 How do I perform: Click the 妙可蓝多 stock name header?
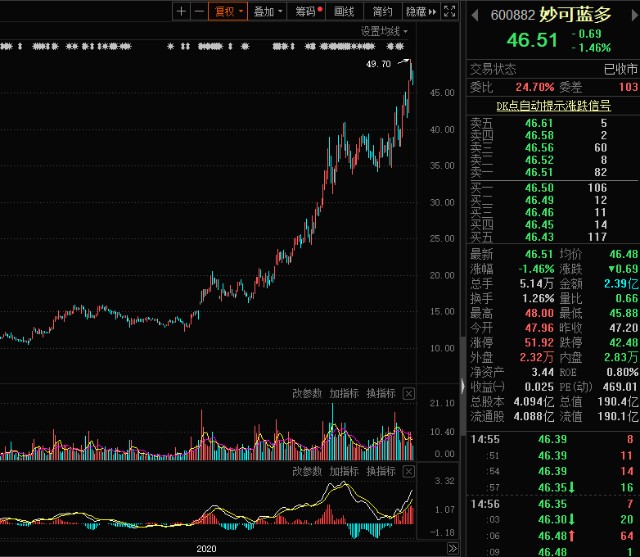point(575,15)
